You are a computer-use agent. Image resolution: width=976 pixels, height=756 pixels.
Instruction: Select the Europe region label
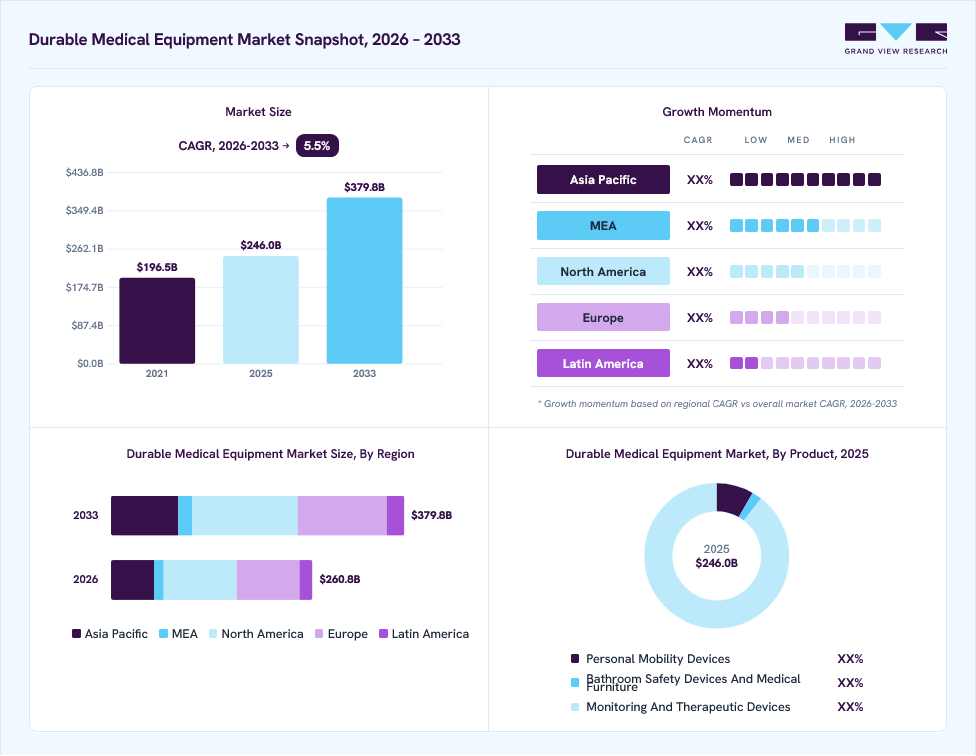pyautogui.click(x=603, y=318)
